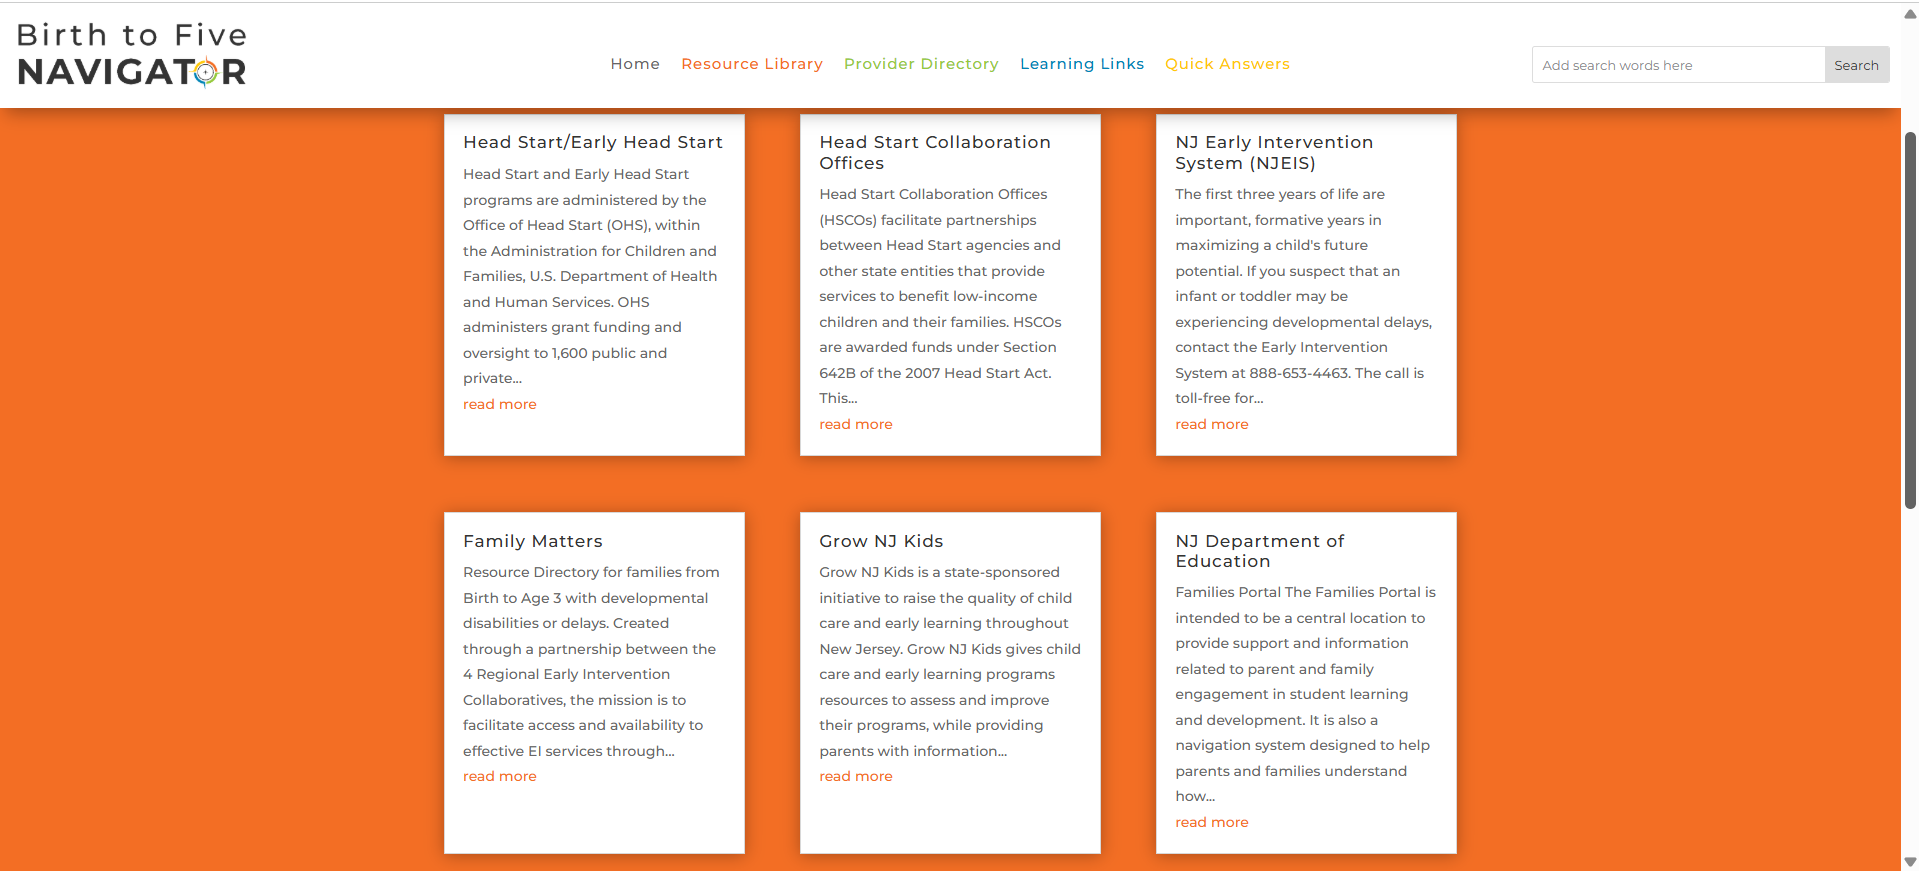The image size is (1919, 871).
Task: Open the Provider Directory page
Action: point(921,64)
